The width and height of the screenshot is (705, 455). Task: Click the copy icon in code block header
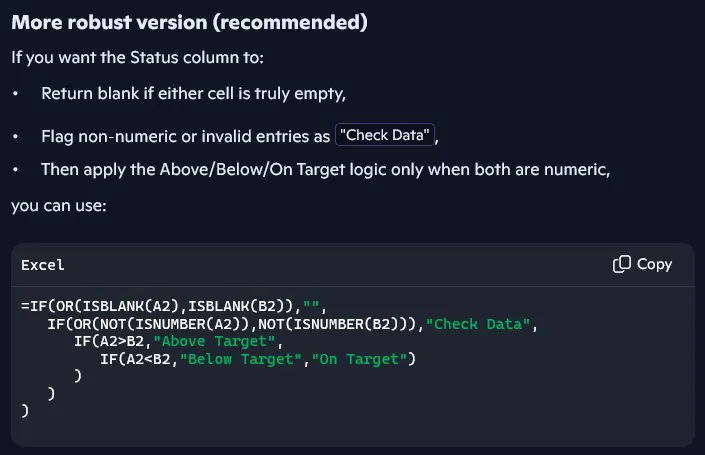click(621, 265)
